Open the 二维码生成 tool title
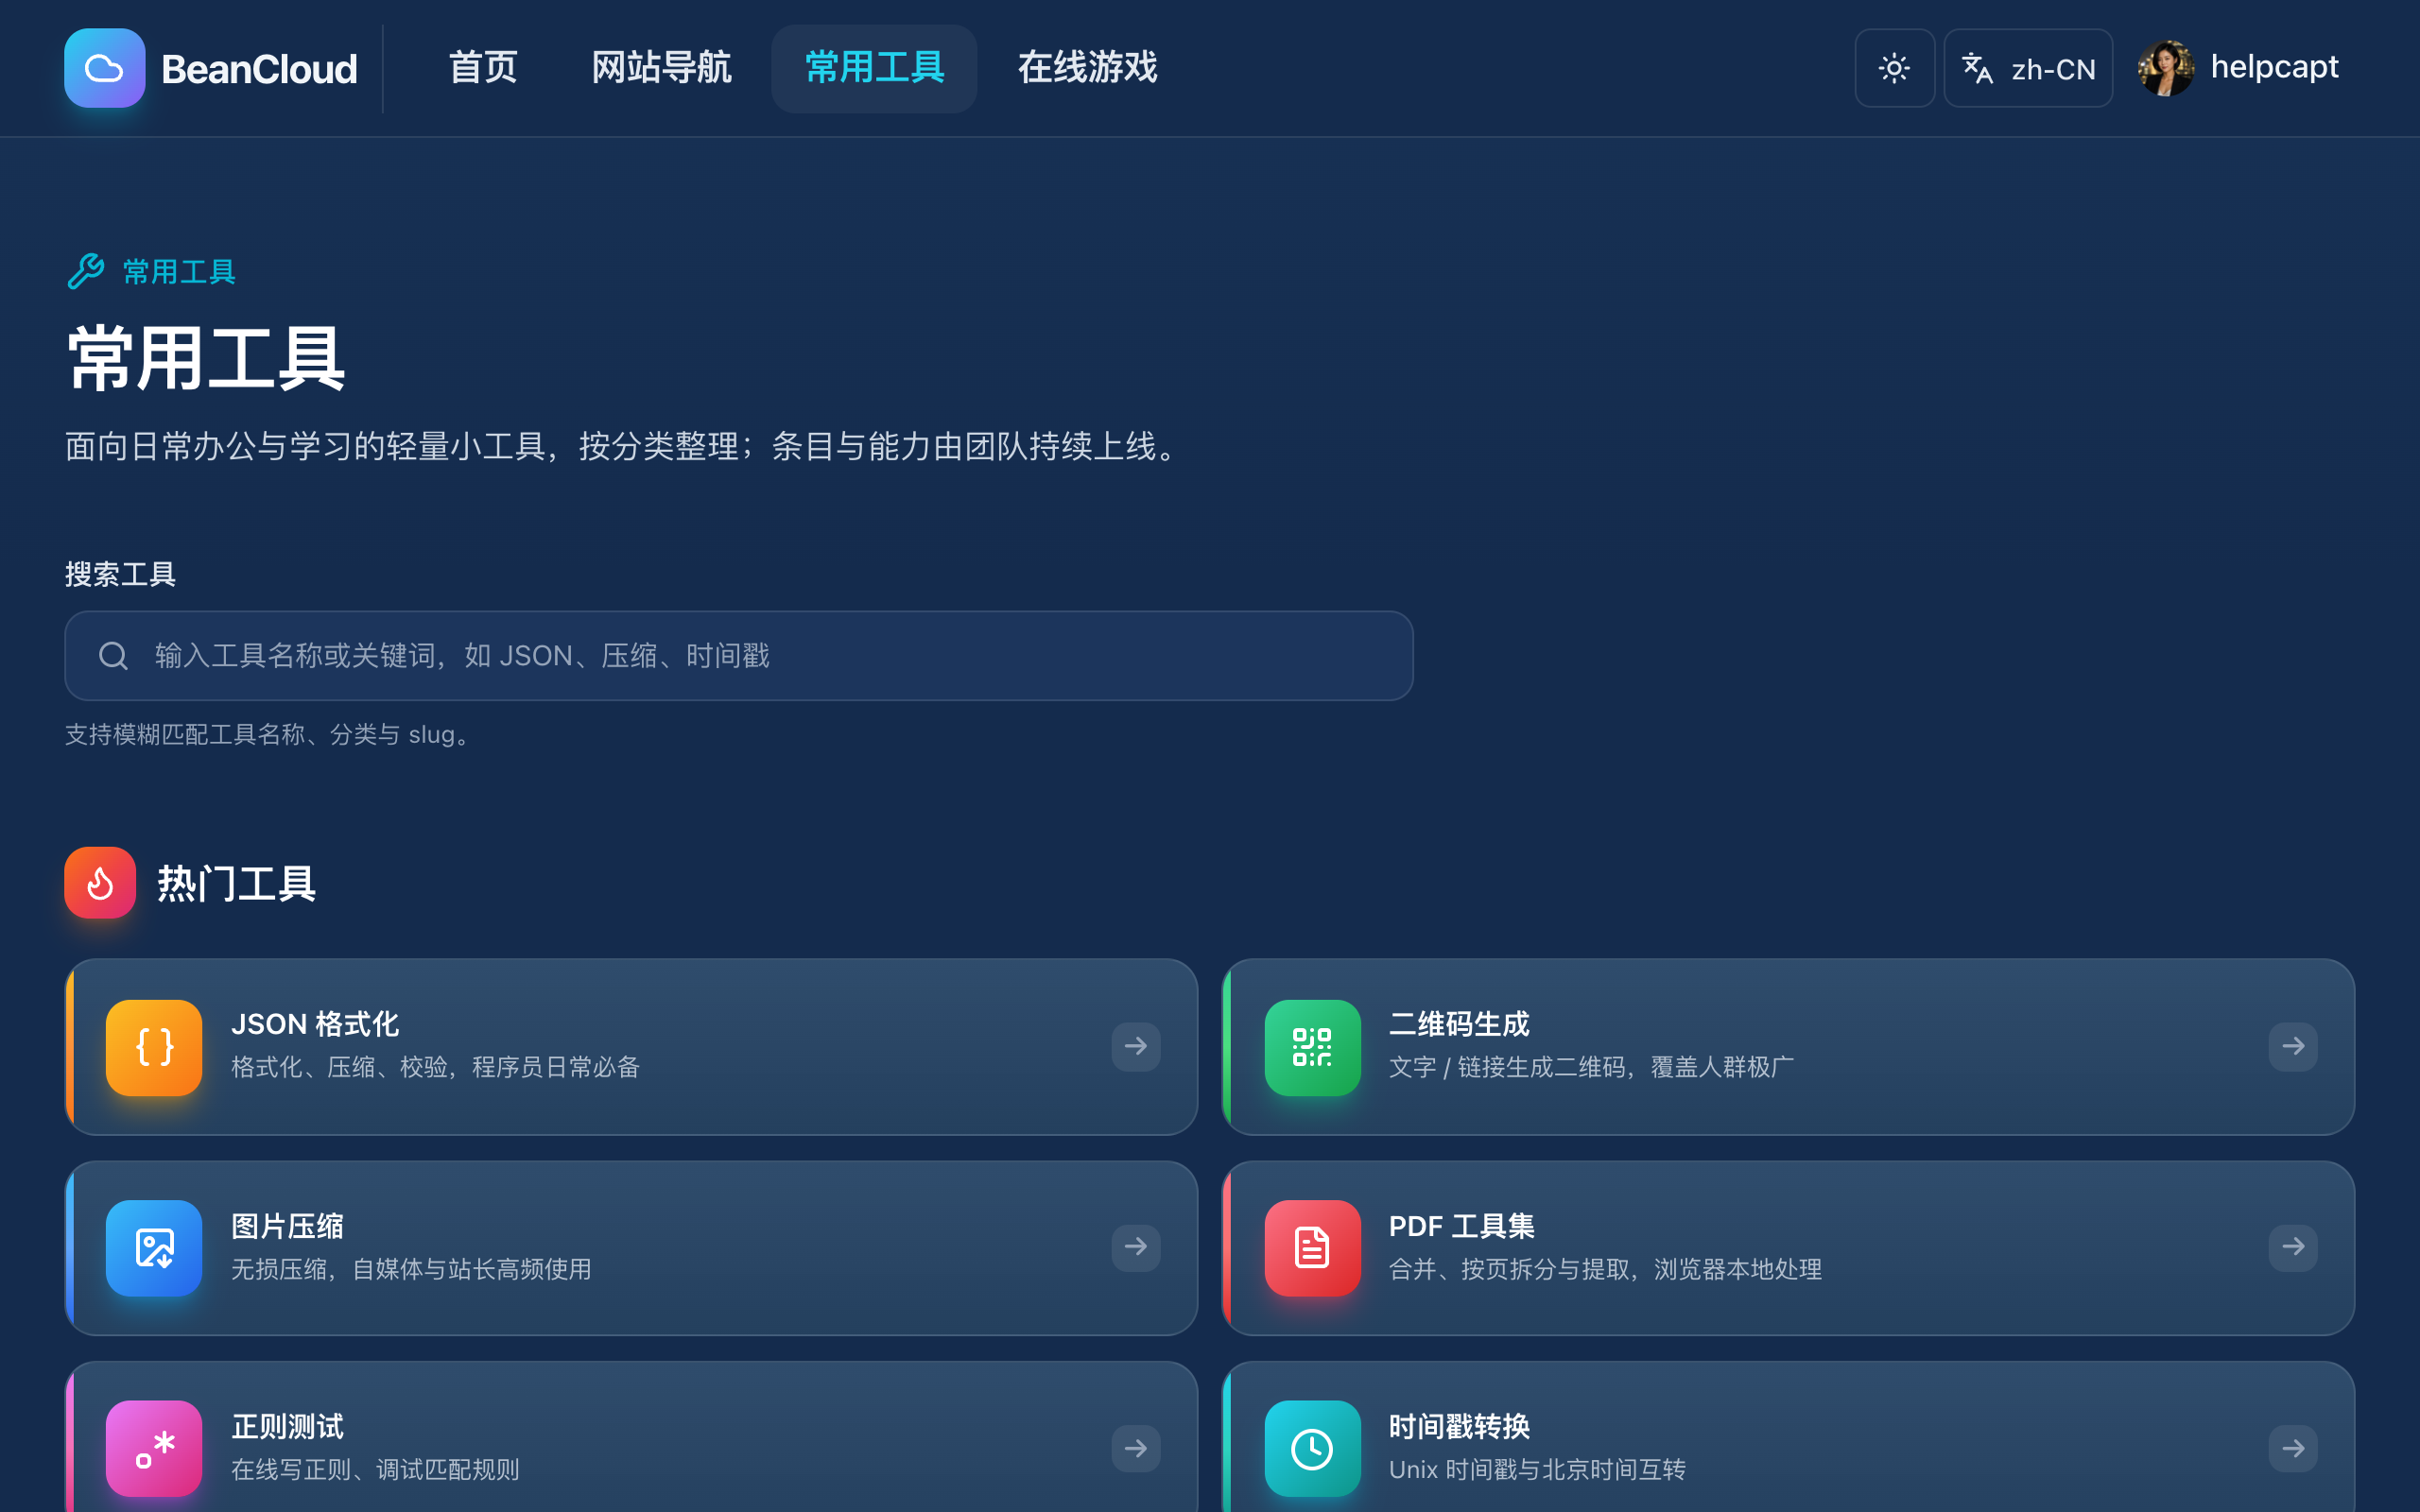The image size is (2420, 1512). point(1459,1024)
